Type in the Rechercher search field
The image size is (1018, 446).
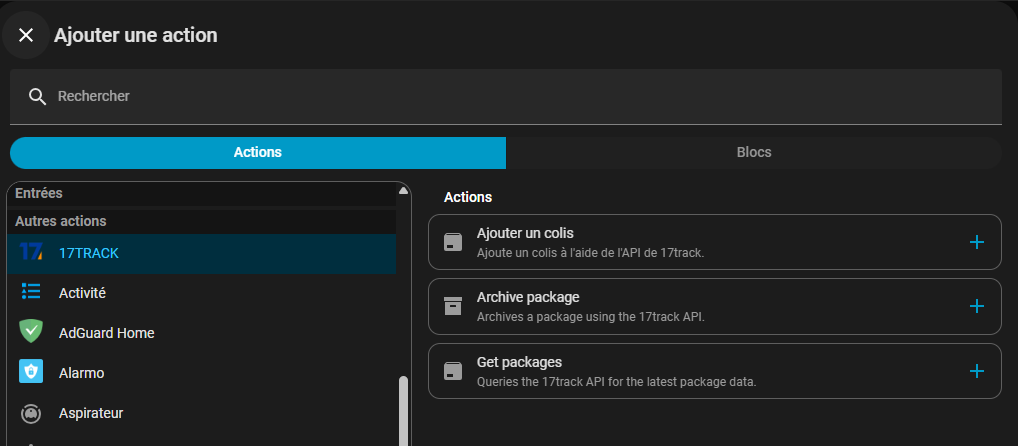(500, 96)
